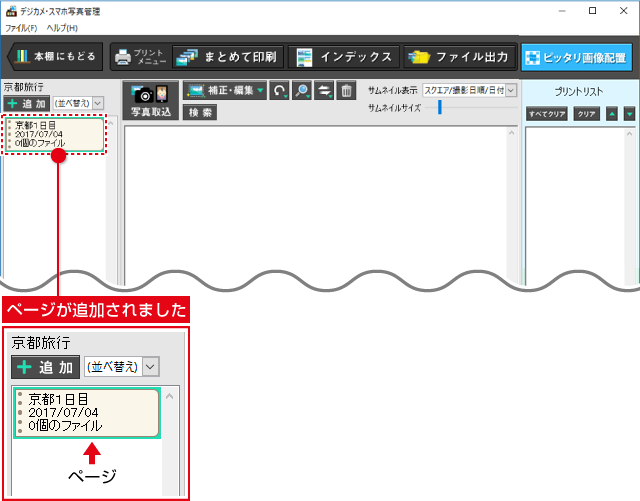
Task: Open the インデックス print option
Action: point(344,57)
